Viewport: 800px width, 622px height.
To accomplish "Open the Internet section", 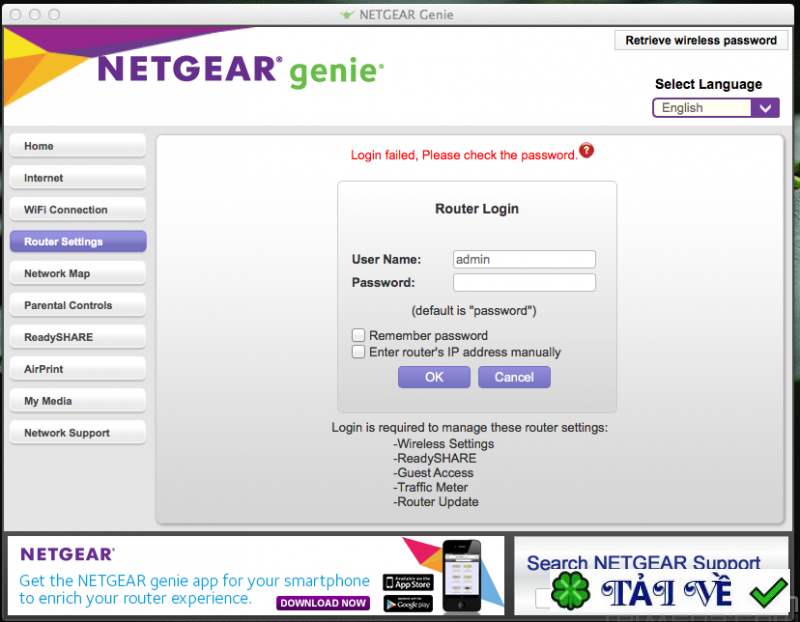I will tap(78, 178).
